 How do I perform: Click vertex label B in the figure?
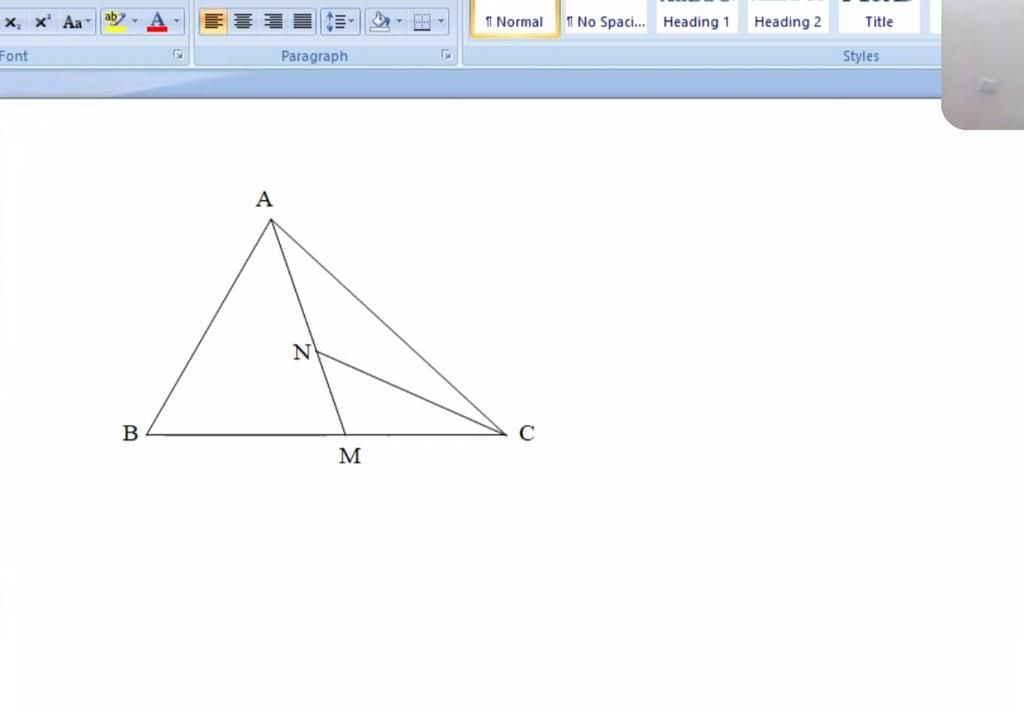(x=131, y=433)
